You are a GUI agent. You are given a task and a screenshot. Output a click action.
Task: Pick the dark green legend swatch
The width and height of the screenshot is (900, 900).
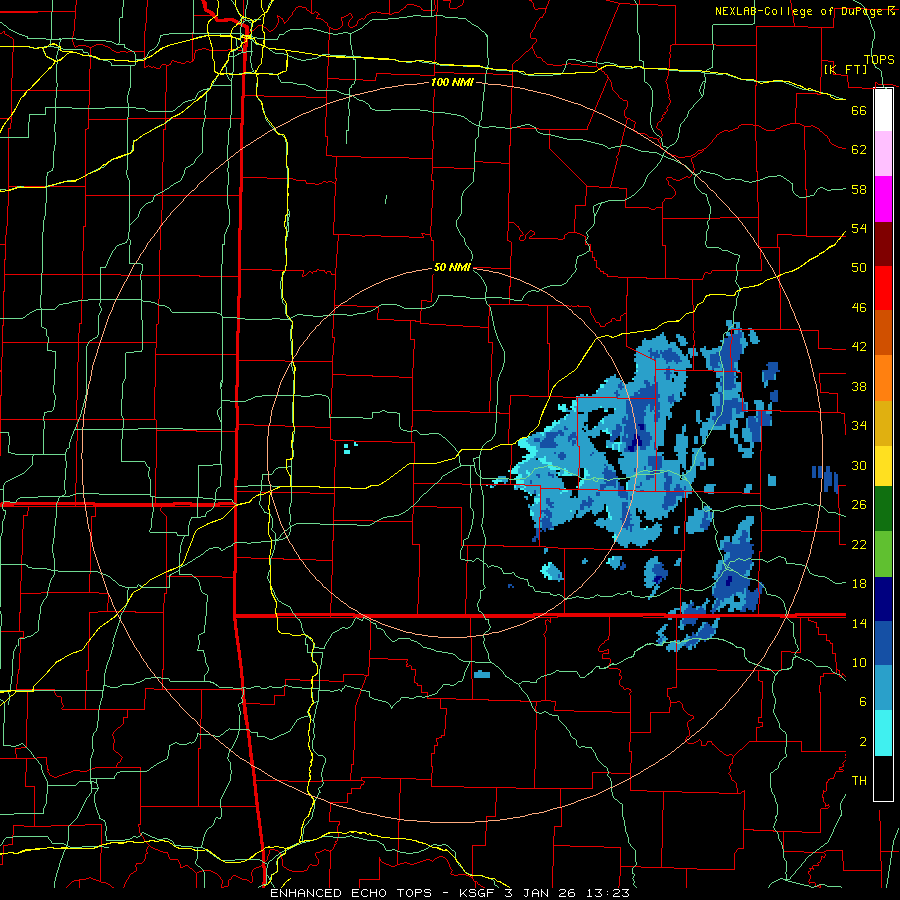883,509
